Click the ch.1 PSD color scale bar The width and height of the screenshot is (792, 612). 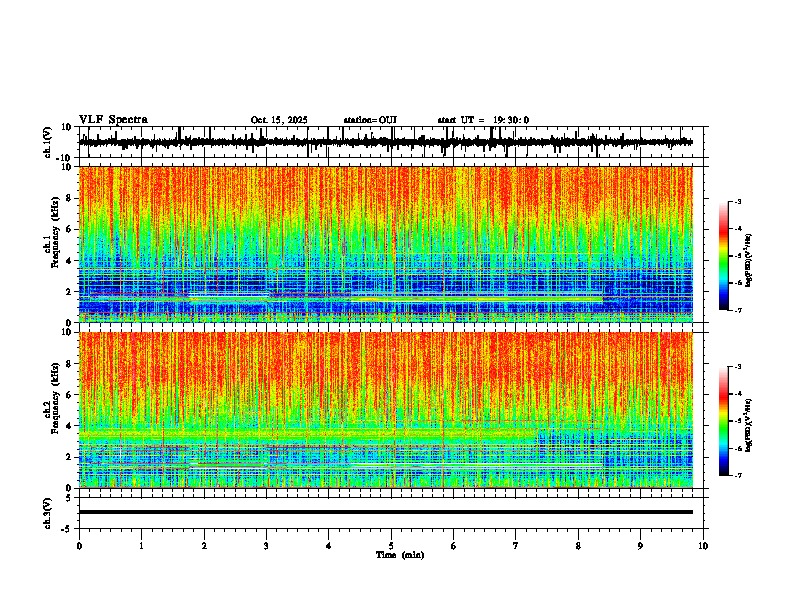pyautogui.click(x=724, y=256)
